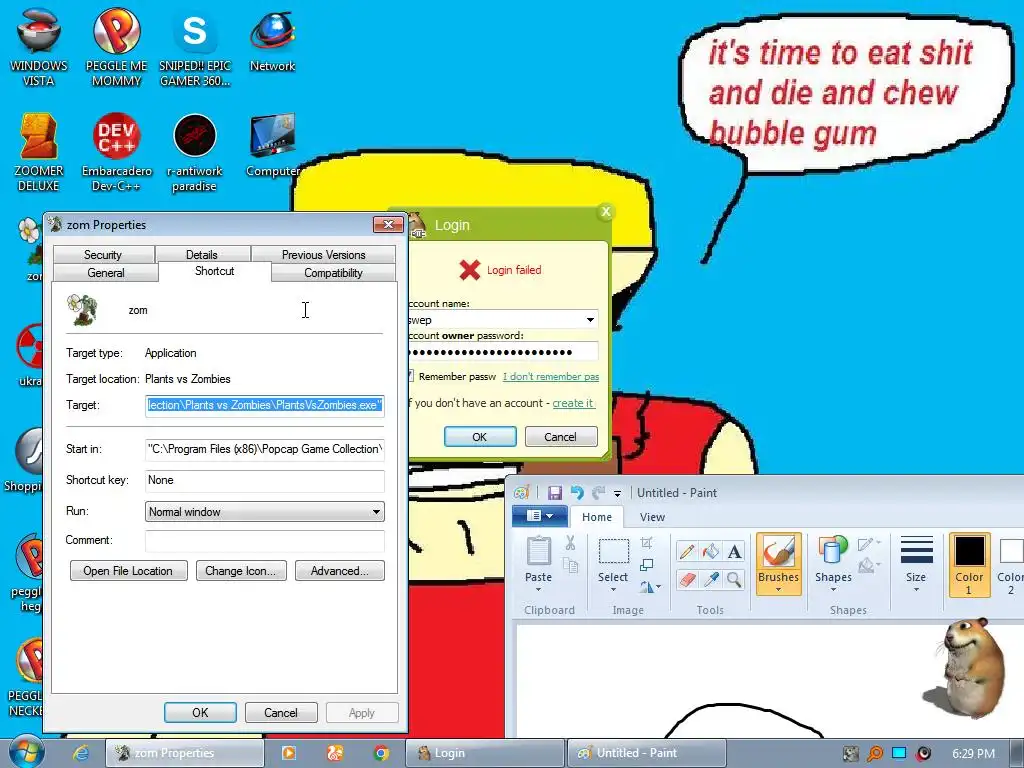1024x768 pixels.
Task: Open the Paint file menu button
Action: pyautogui.click(x=539, y=516)
